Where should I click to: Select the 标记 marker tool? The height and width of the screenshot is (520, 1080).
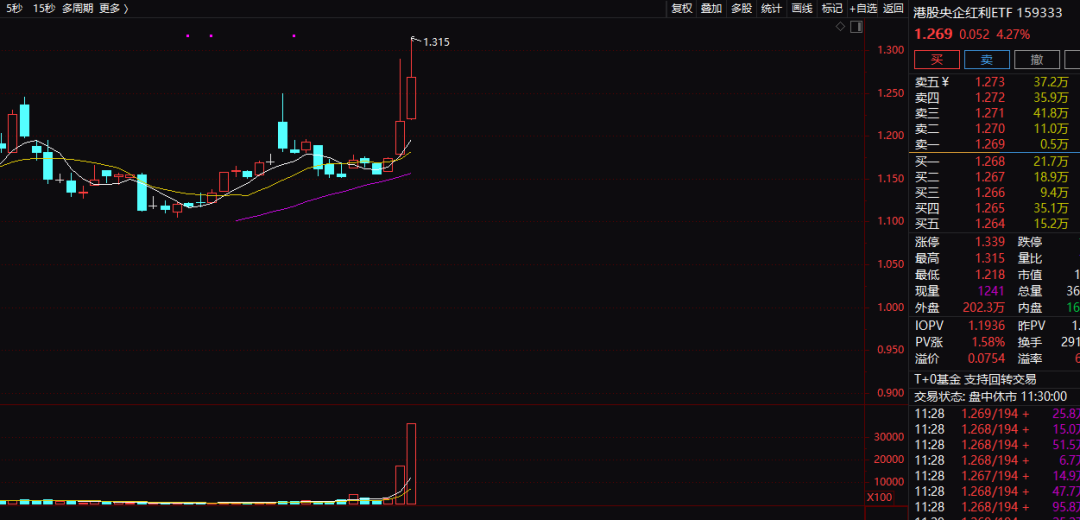pos(832,8)
